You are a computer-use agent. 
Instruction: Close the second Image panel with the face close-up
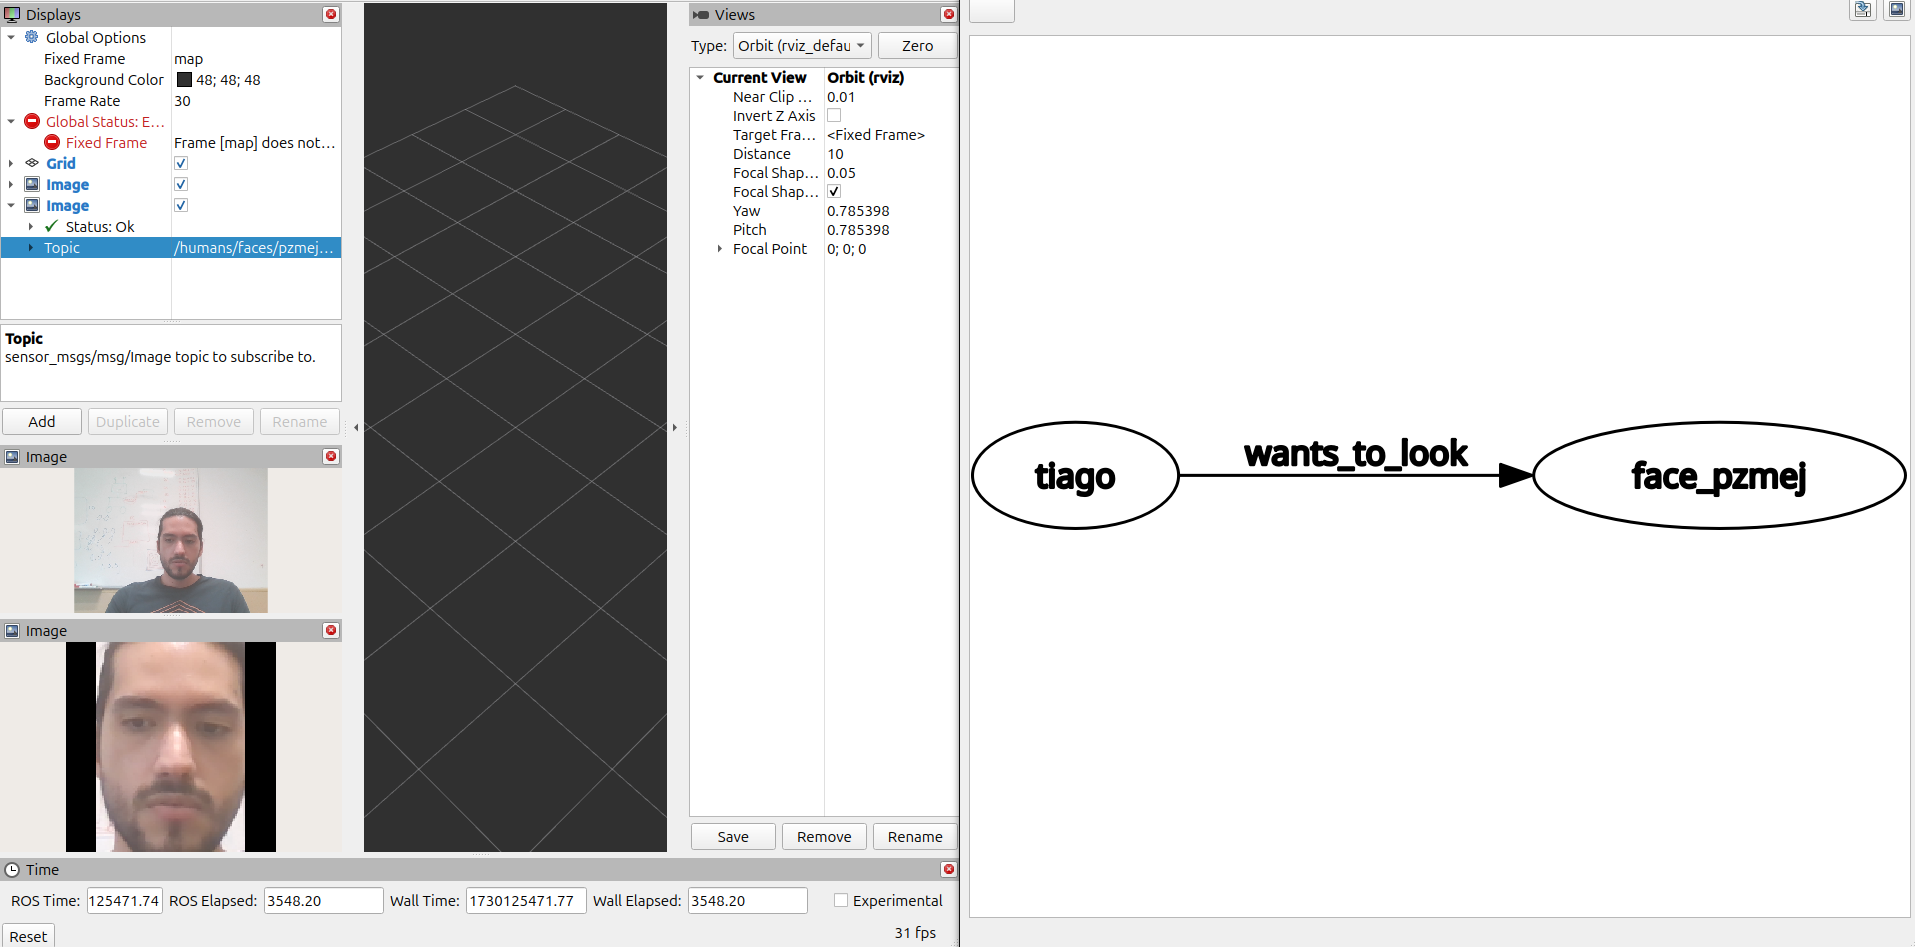click(331, 630)
